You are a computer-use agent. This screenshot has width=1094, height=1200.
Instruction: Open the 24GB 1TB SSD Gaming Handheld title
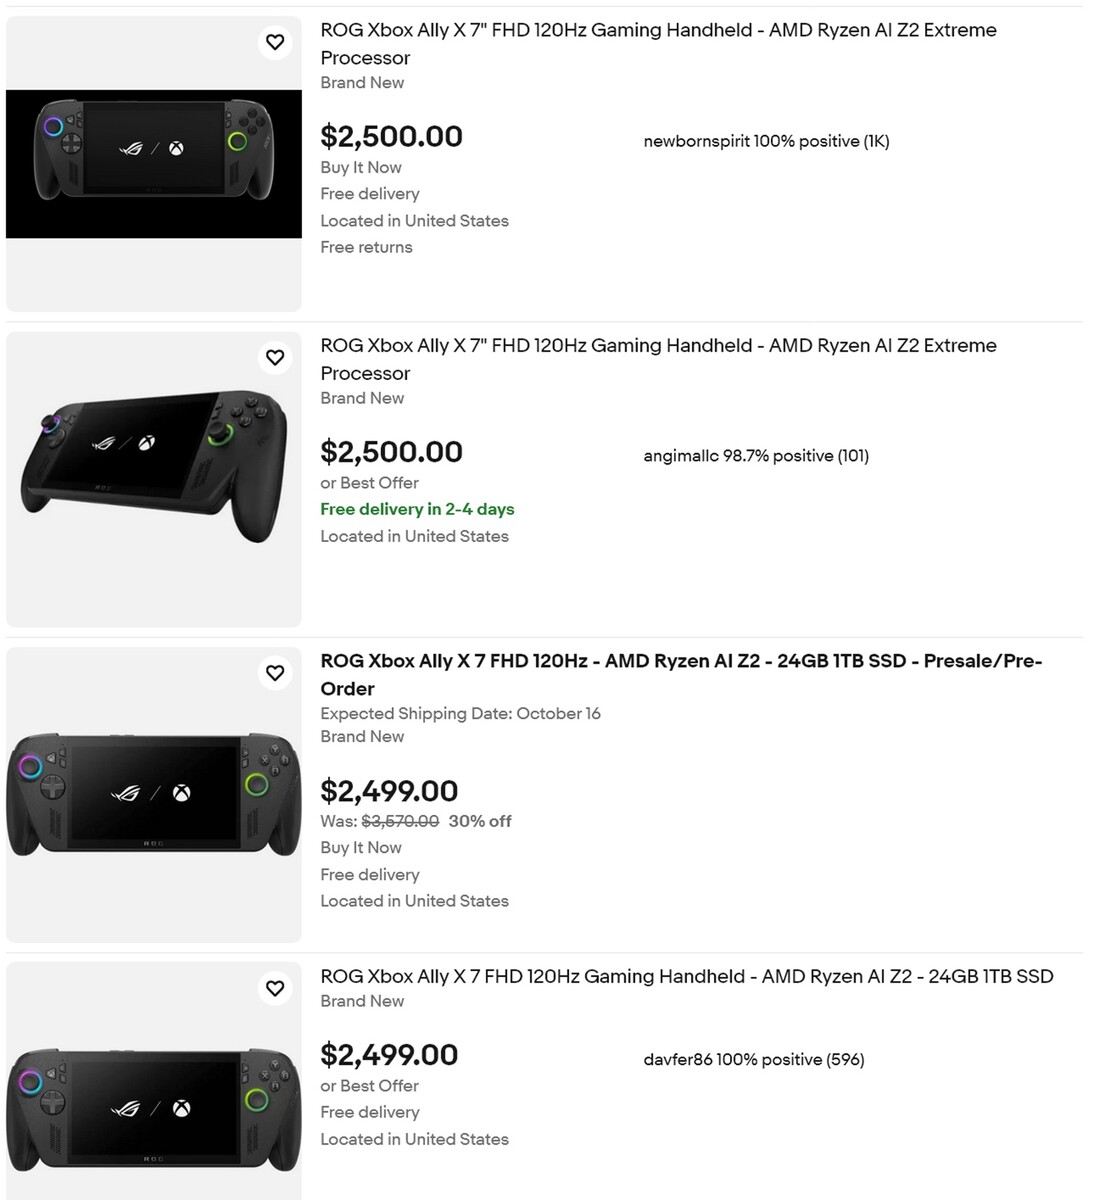686,976
